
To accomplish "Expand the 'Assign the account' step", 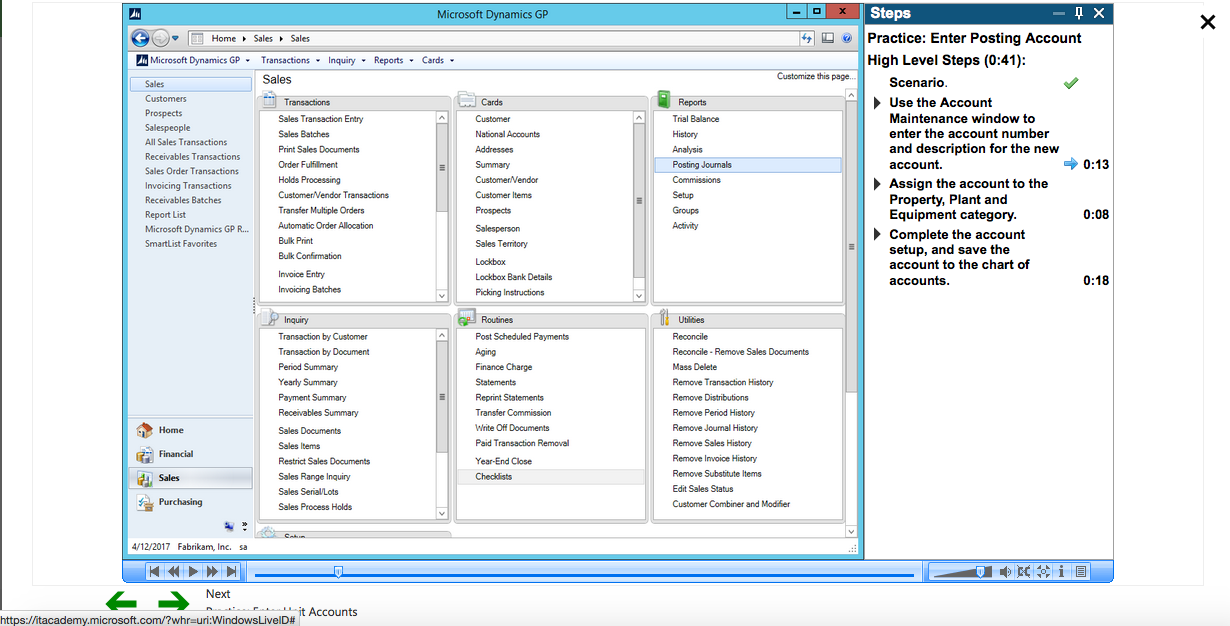I will pos(878,184).
